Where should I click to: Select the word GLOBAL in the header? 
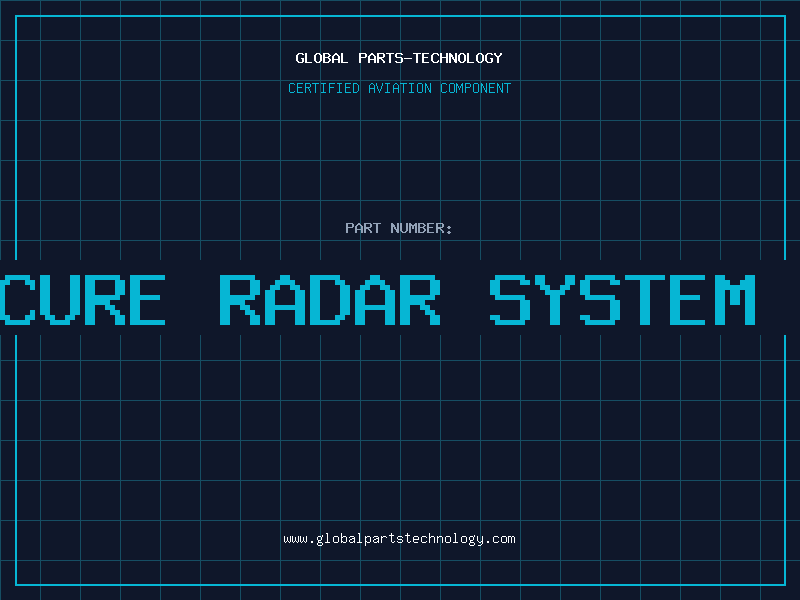[x=320, y=58]
